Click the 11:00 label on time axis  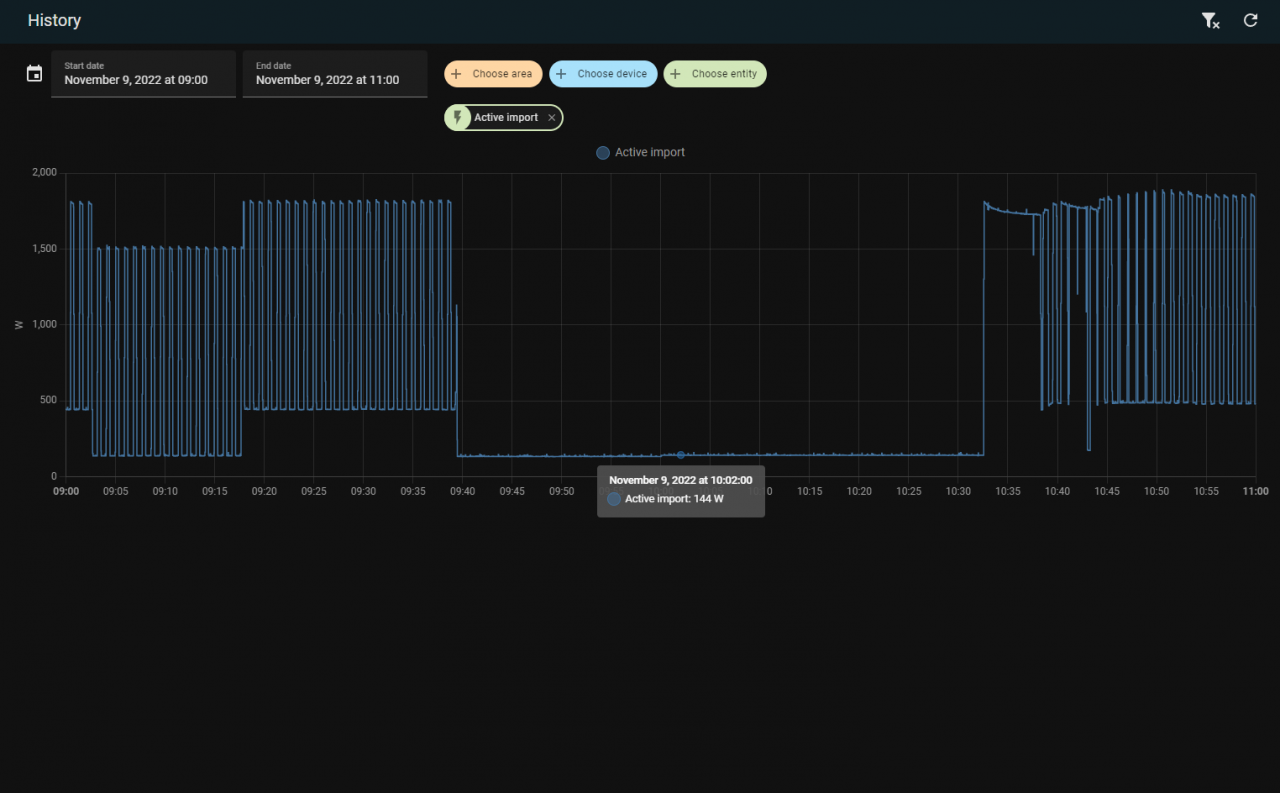point(1255,492)
